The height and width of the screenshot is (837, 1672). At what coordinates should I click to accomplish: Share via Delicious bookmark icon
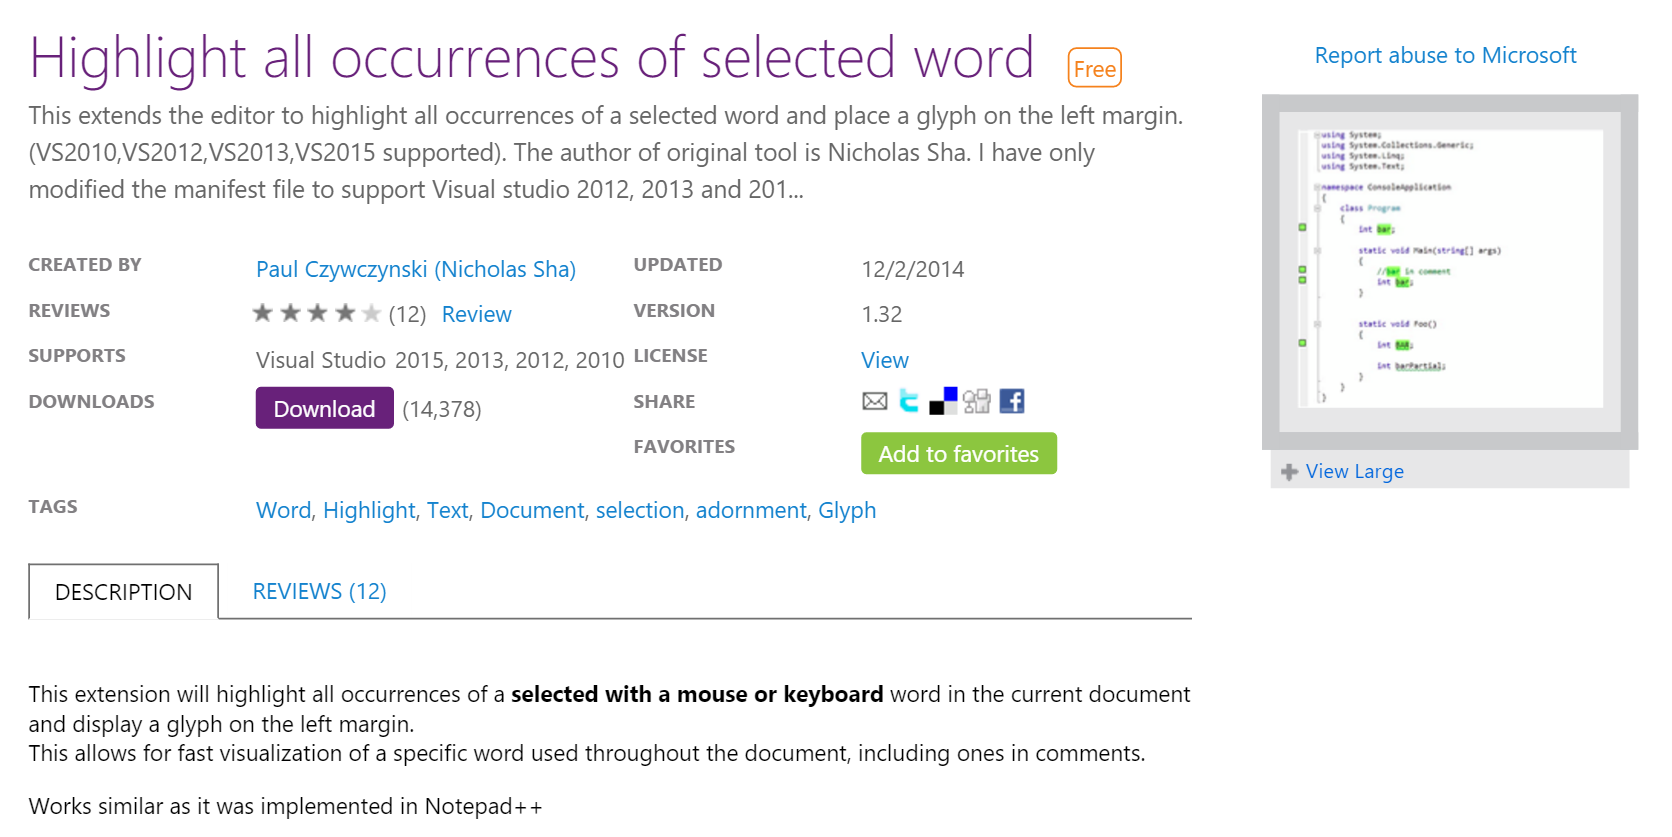click(x=943, y=401)
